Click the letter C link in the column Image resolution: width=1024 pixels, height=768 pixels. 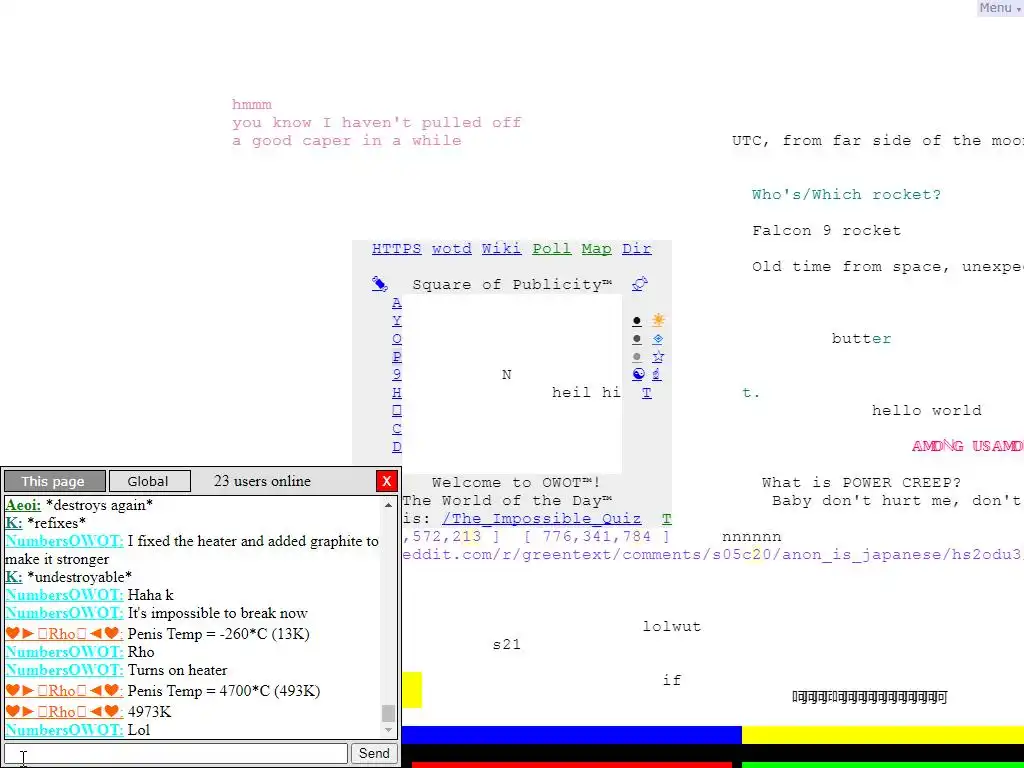(x=396, y=429)
